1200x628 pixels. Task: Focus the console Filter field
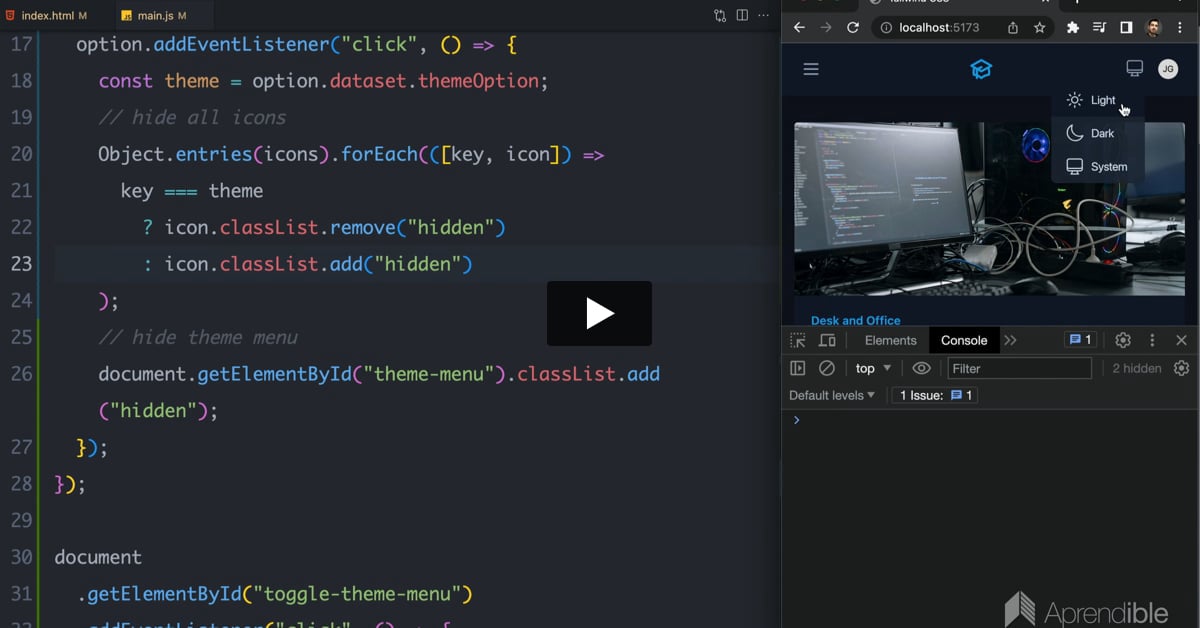pyautogui.click(x=1019, y=368)
